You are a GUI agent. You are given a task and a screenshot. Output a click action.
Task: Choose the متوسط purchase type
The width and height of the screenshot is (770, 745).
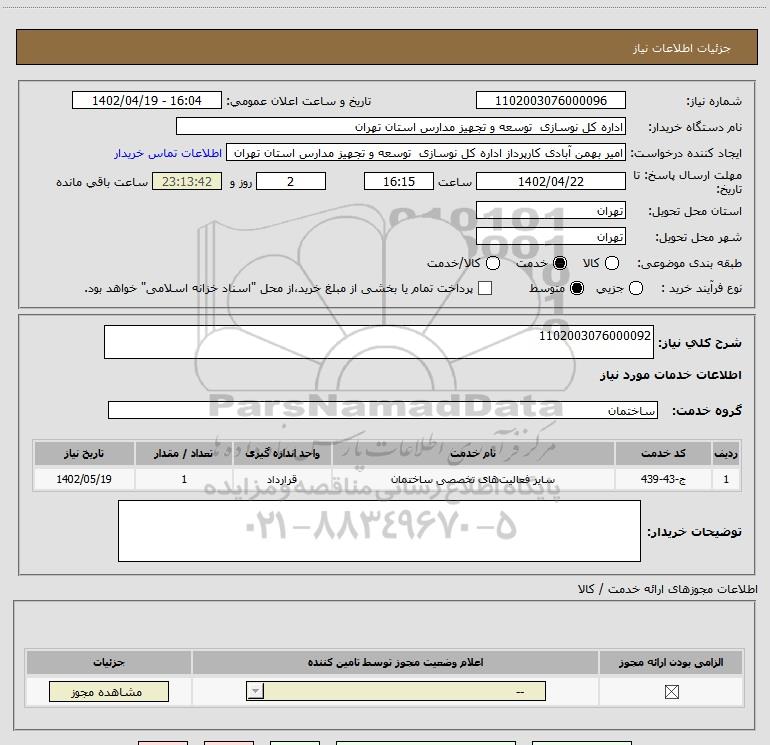[x=577, y=288]
